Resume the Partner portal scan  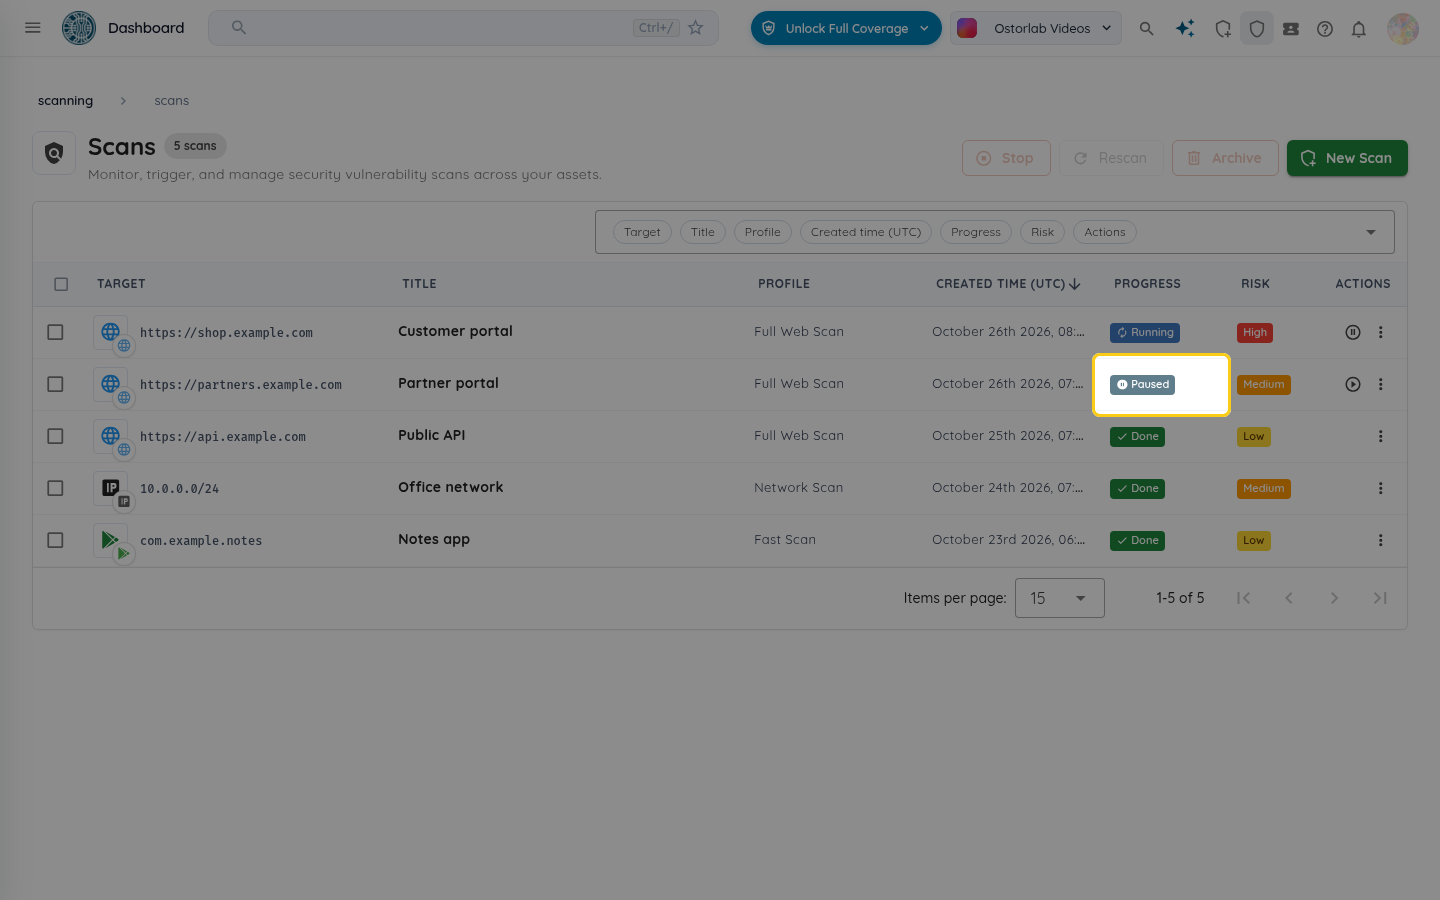coord(1353,384)
